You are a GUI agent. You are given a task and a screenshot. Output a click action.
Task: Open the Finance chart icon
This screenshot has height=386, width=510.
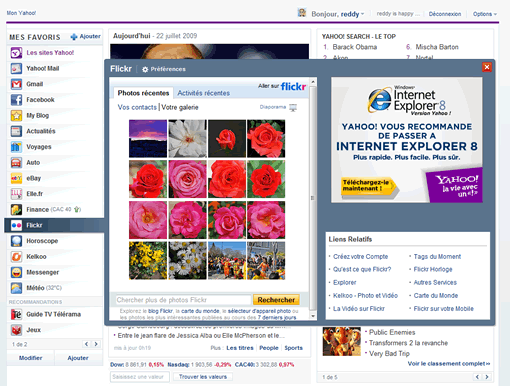tap(16, 209)
